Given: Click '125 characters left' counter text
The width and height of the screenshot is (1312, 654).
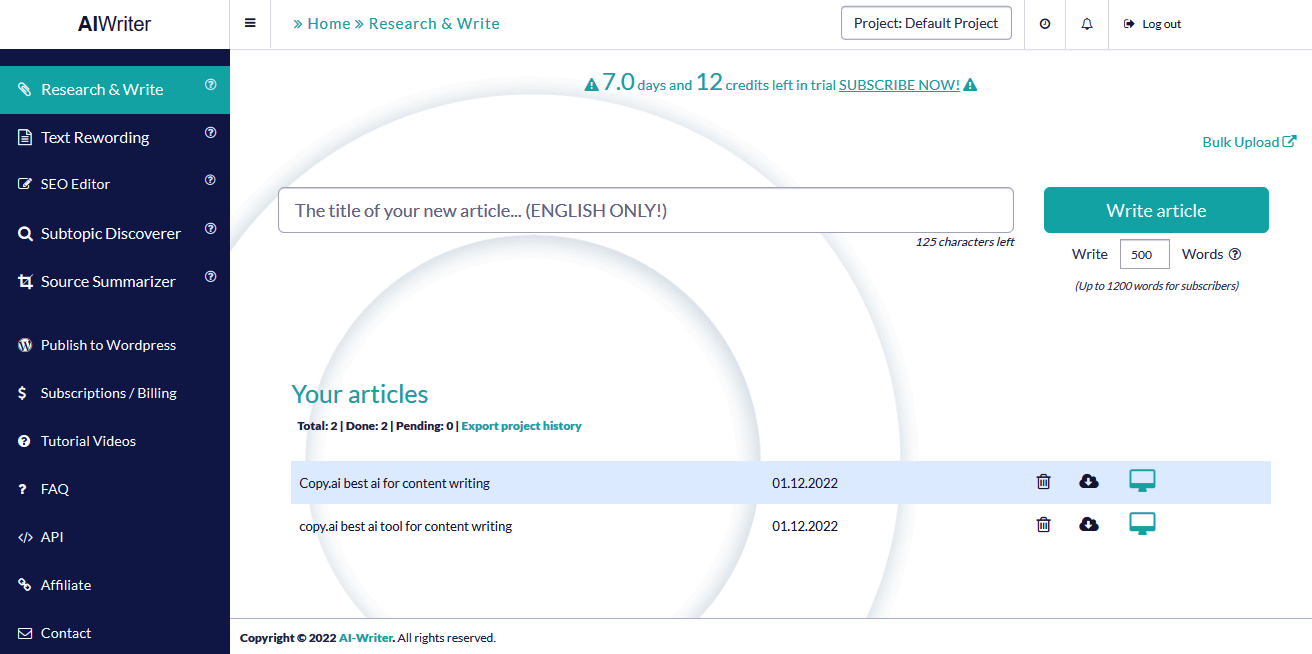Looking at the screenshot, I should [965, 242].
